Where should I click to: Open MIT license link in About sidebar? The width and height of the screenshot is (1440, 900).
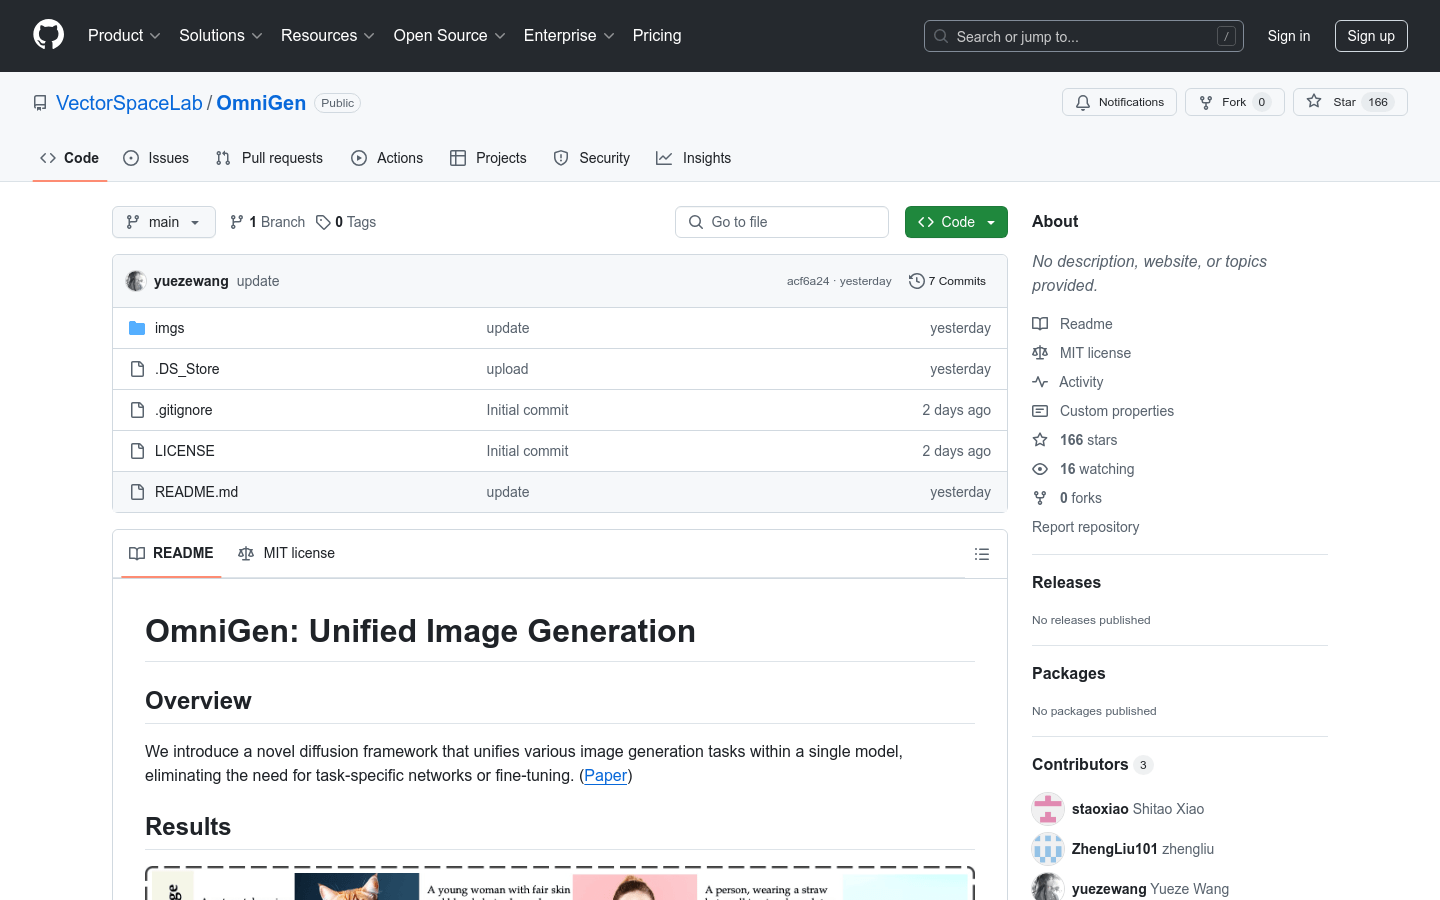point(1082,353)
